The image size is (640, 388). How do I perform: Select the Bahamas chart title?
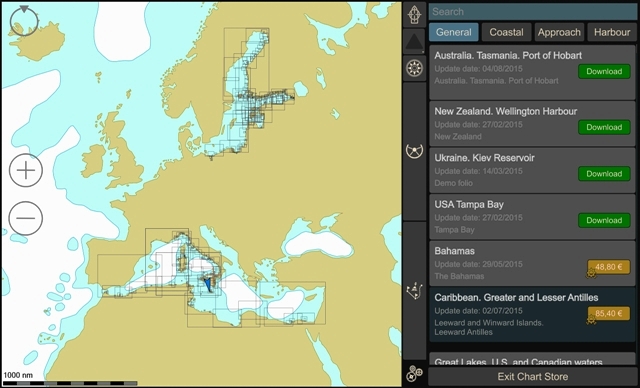(454, 251)
